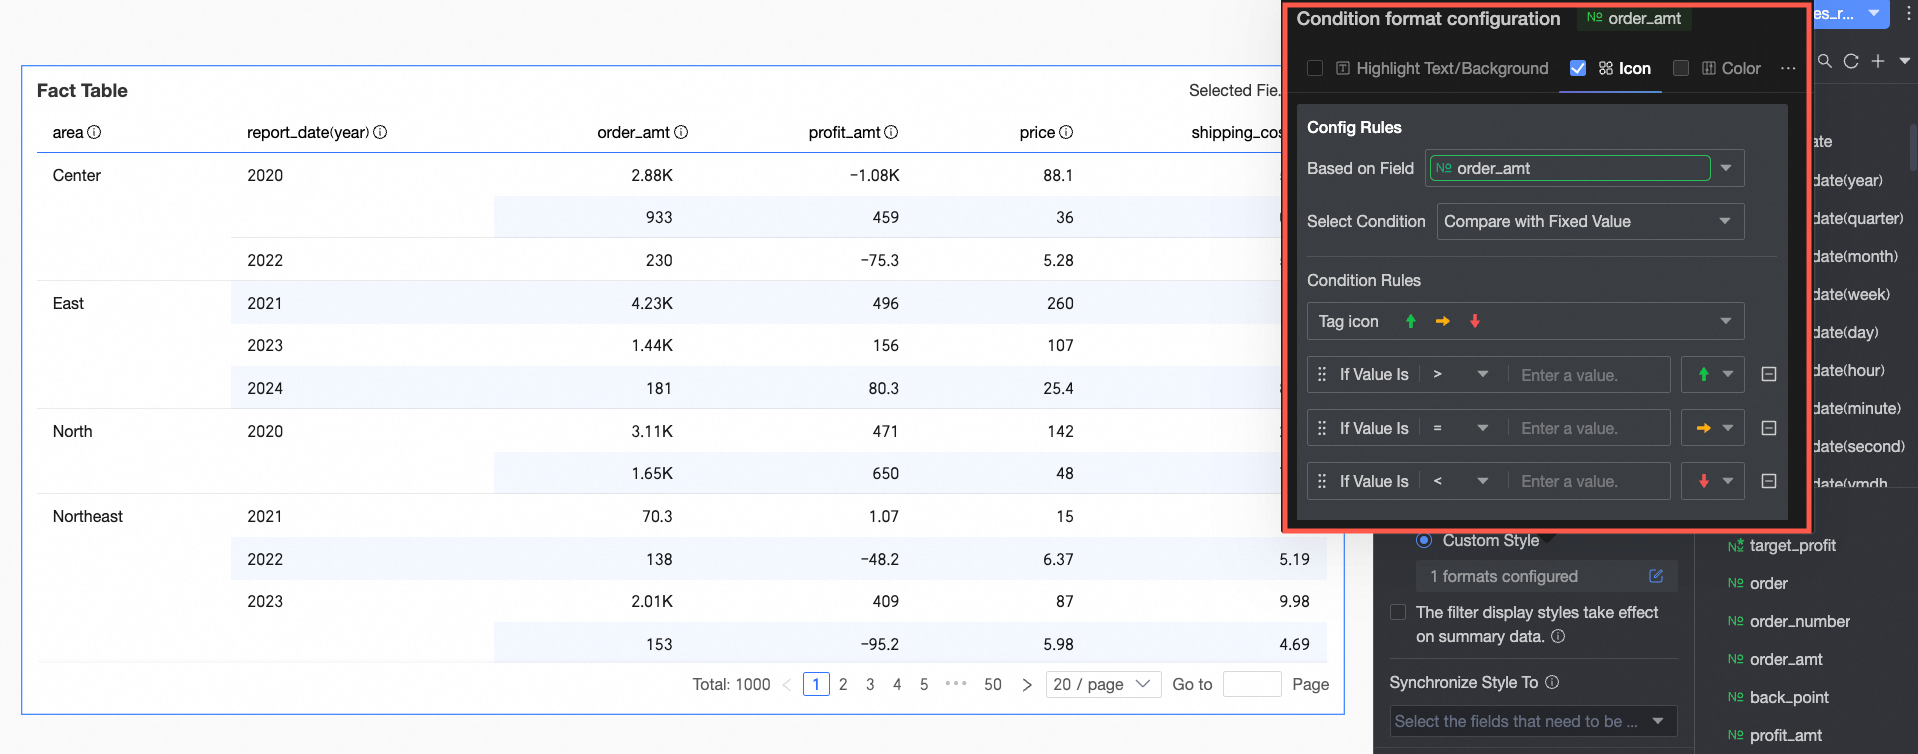Refresh the field list
This screenshot has width=1918, height=754.
tap(1851, 61)
